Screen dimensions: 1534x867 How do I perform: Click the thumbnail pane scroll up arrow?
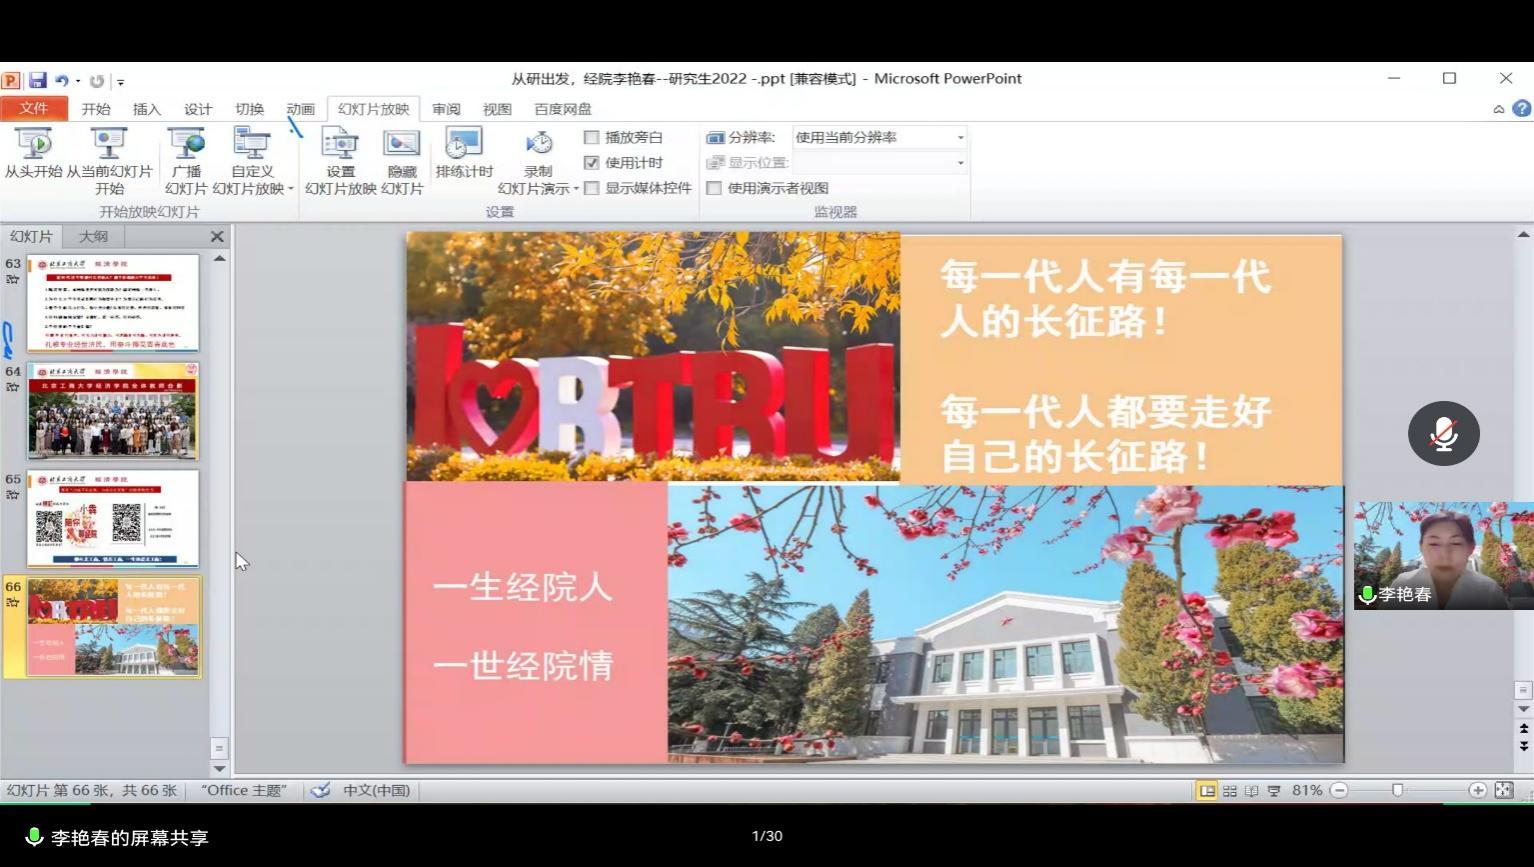point(220,259)
